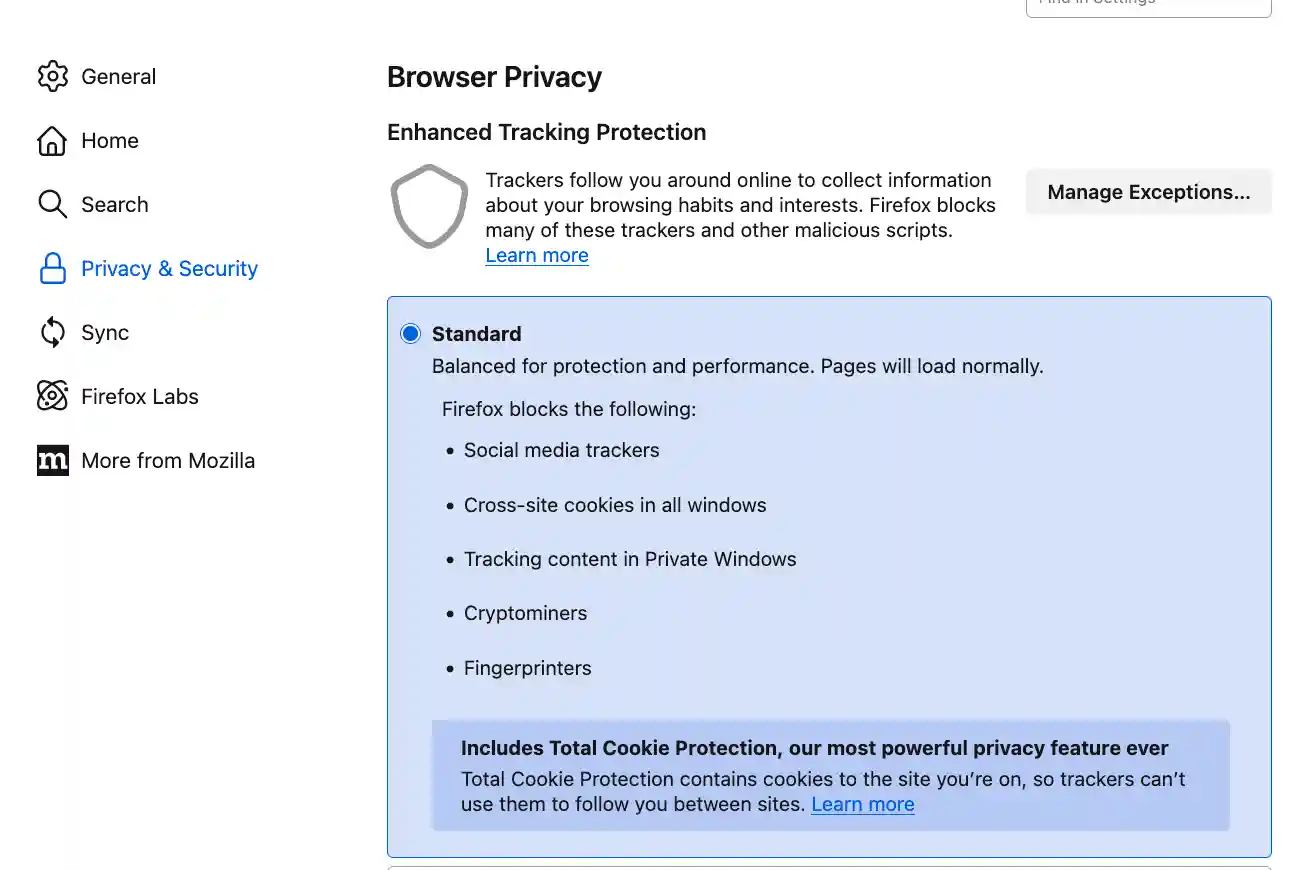Click the Firefox Labs atom icon
This screenshot has width=1298, height=870.
tap(52, 396)
